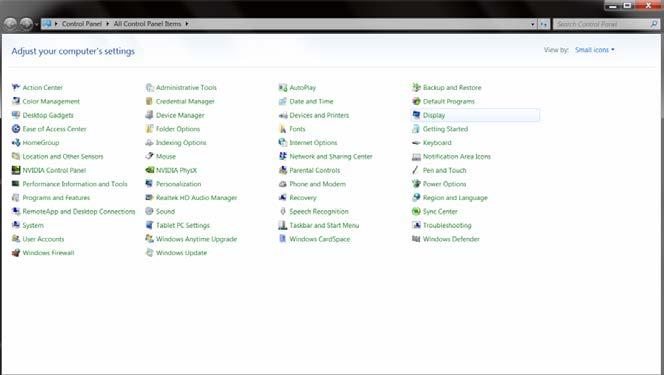
Task: Open the Windows Defender icon
Action: coord(416,239)
